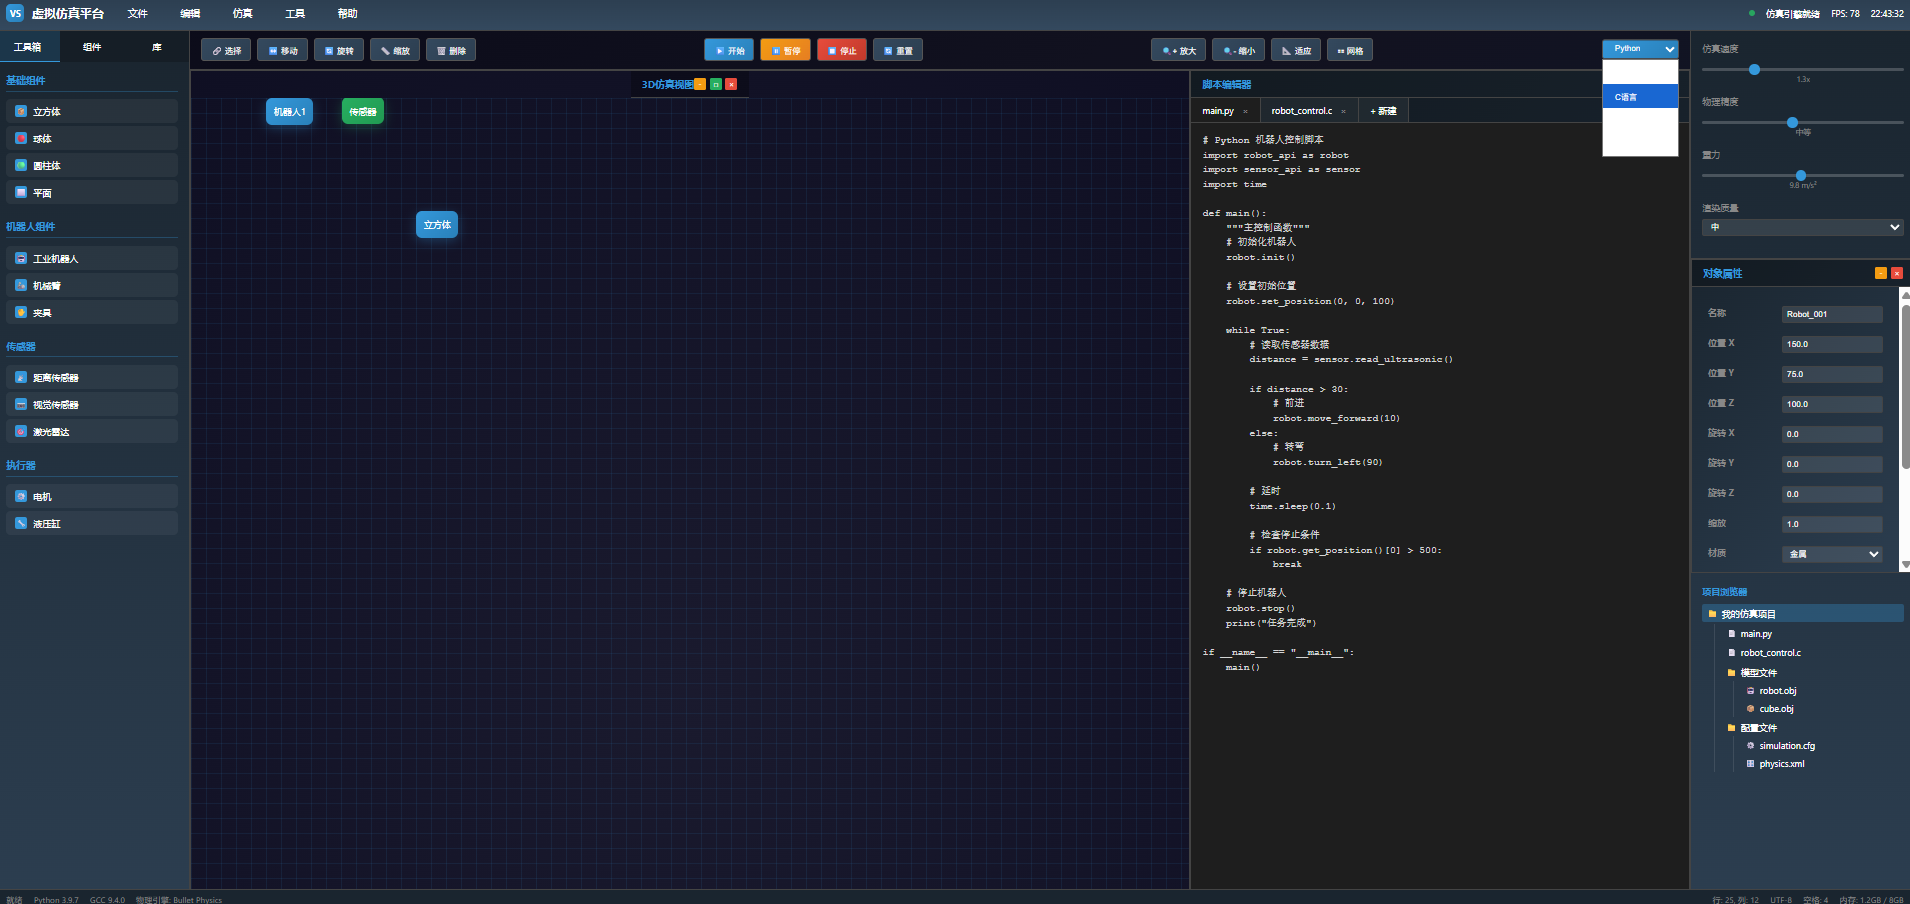Add a 平面 plane from the toolbox

(92, 192)
